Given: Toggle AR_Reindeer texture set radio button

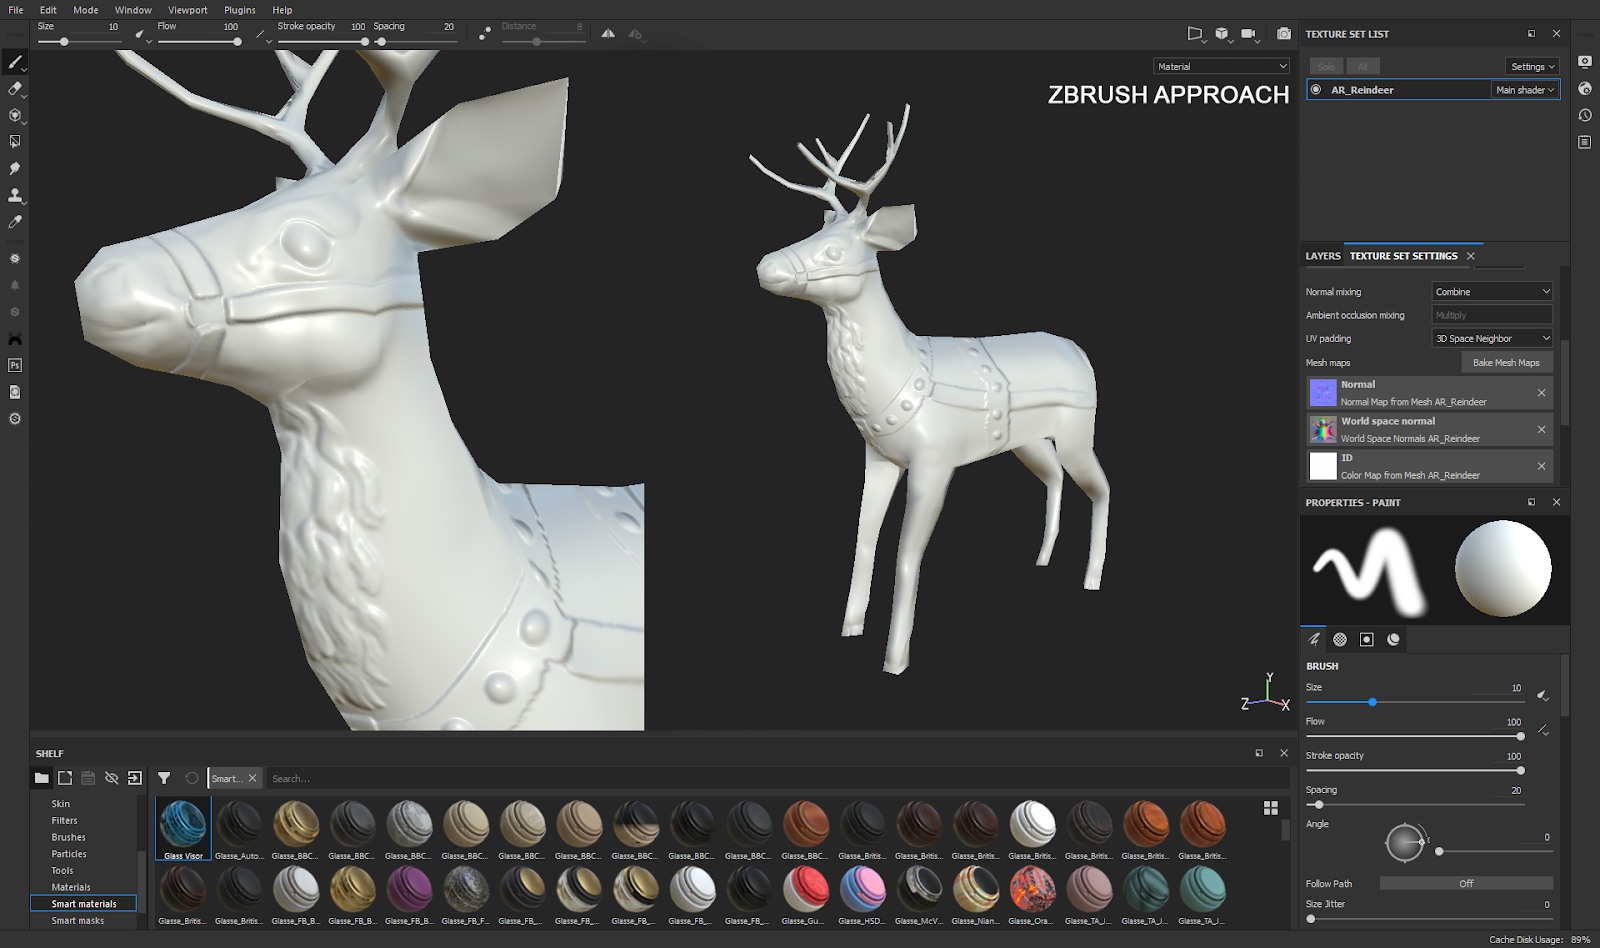Looking at the screenshot, I should pos(1316,90).
